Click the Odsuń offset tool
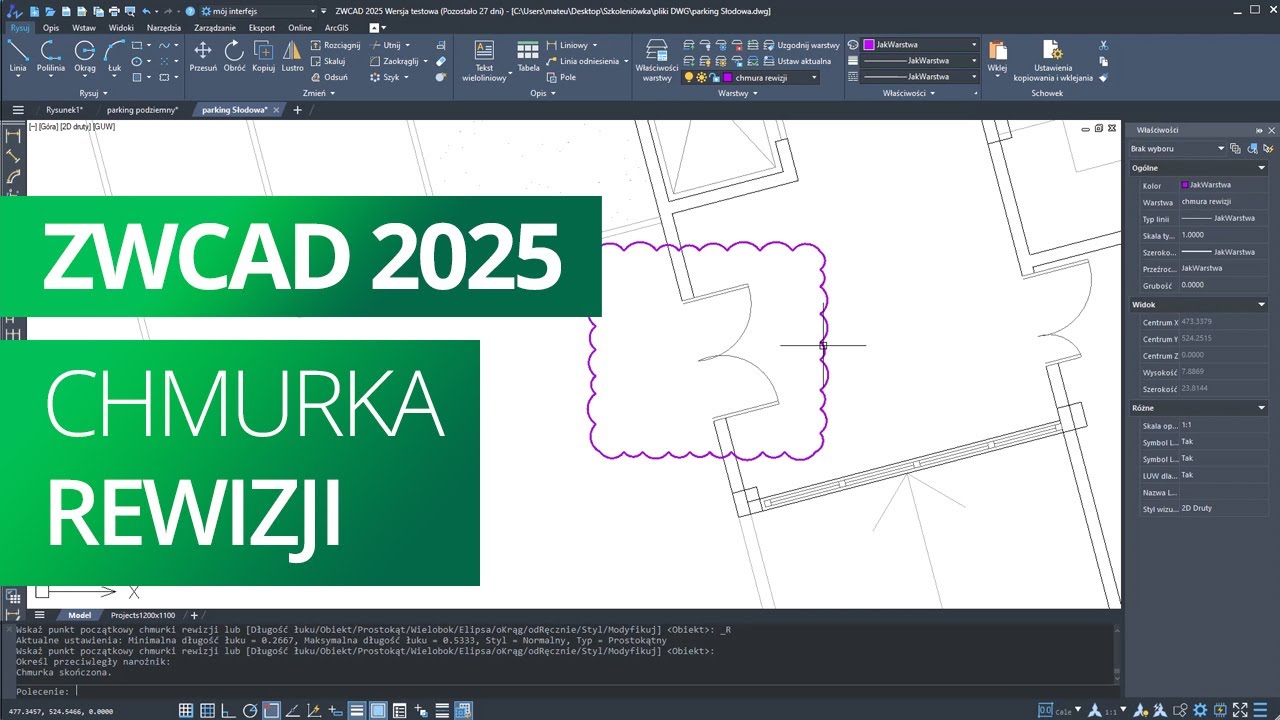 329,77
